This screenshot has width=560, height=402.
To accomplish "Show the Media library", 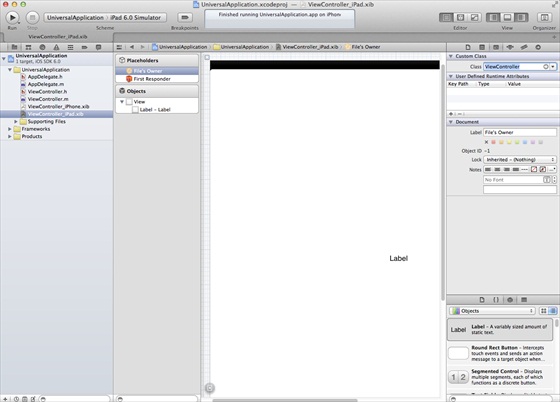I will coord(524,300).
